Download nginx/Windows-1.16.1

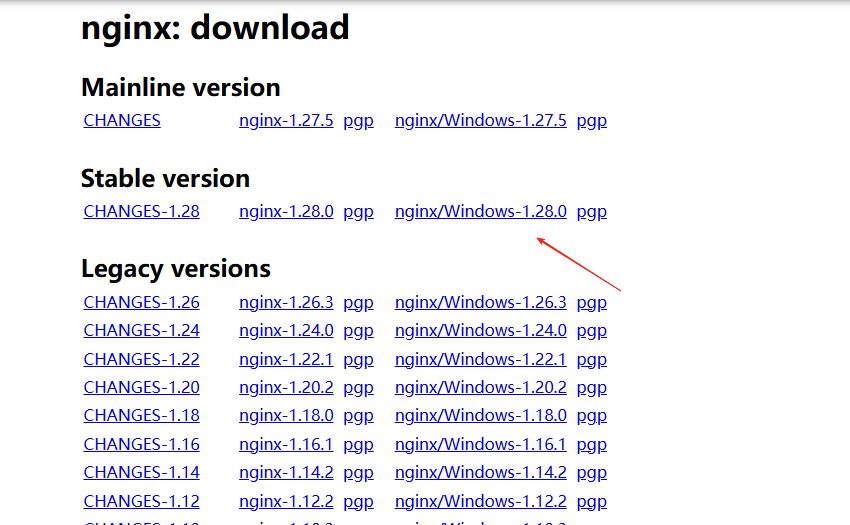[480, 444]
